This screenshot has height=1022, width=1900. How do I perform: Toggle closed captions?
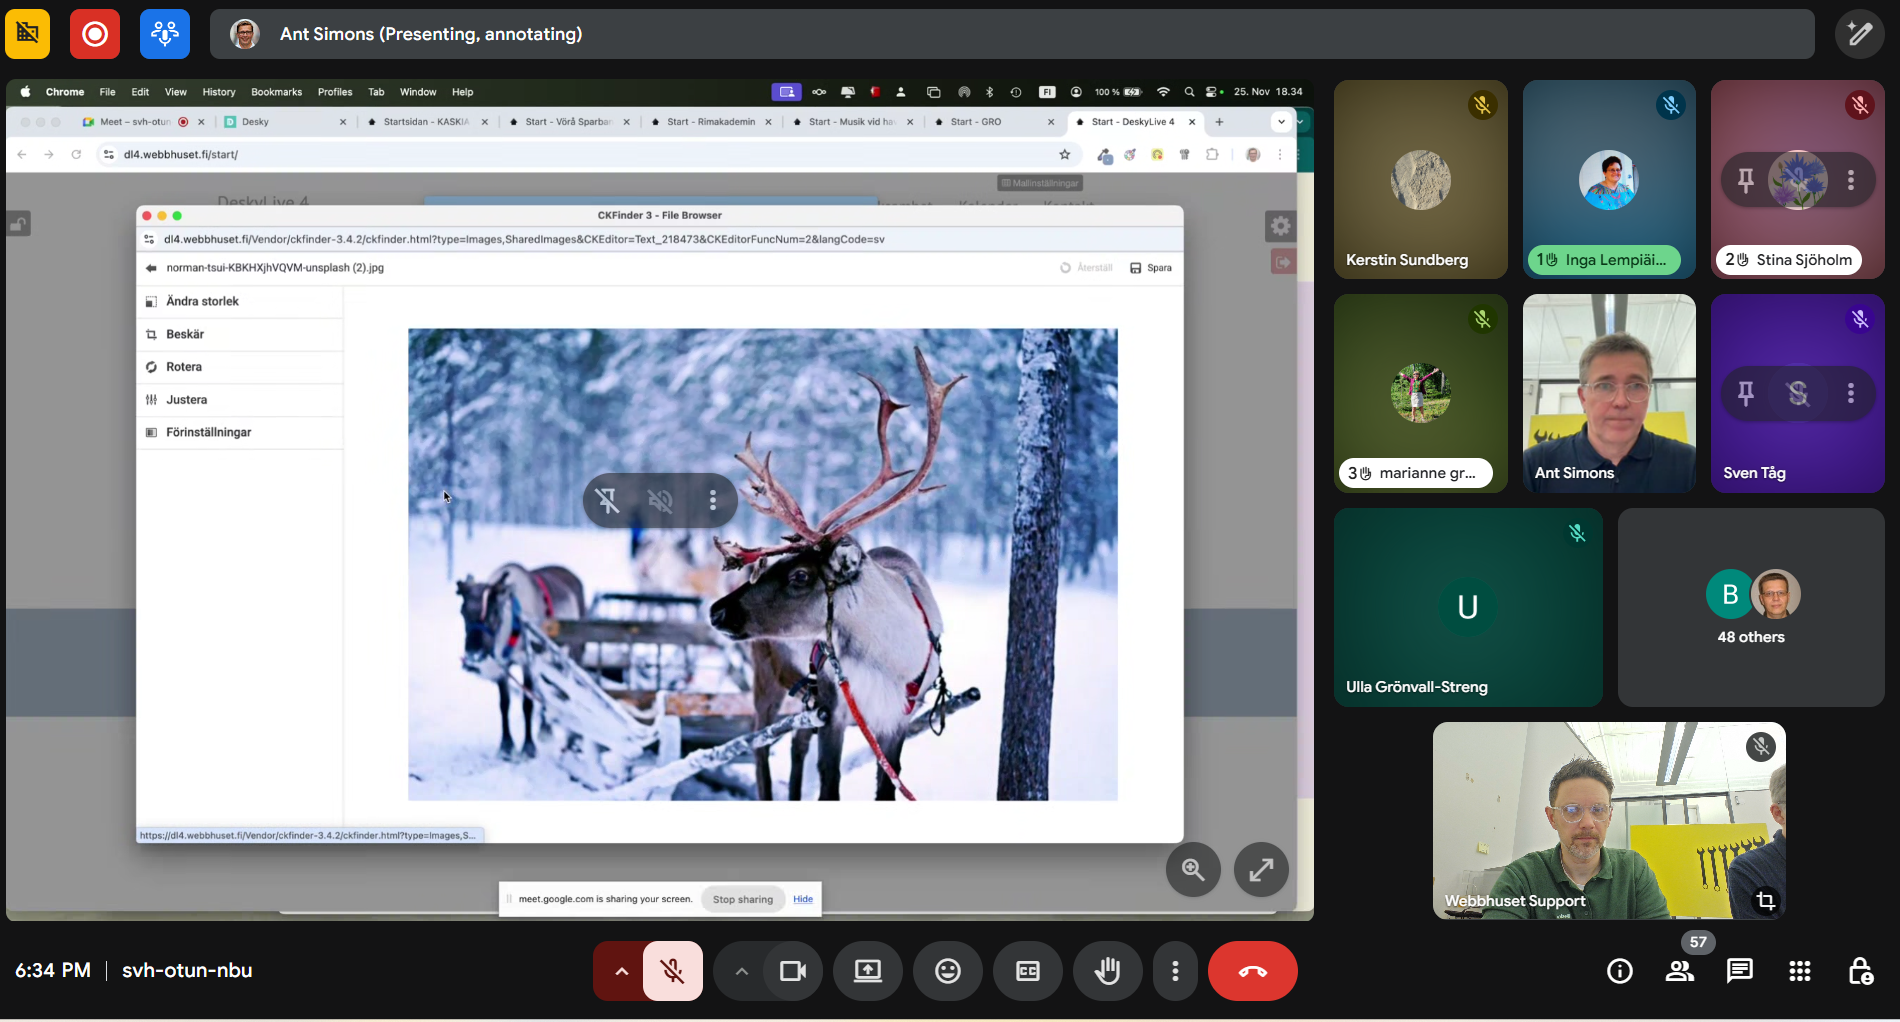click(1027, 971)
